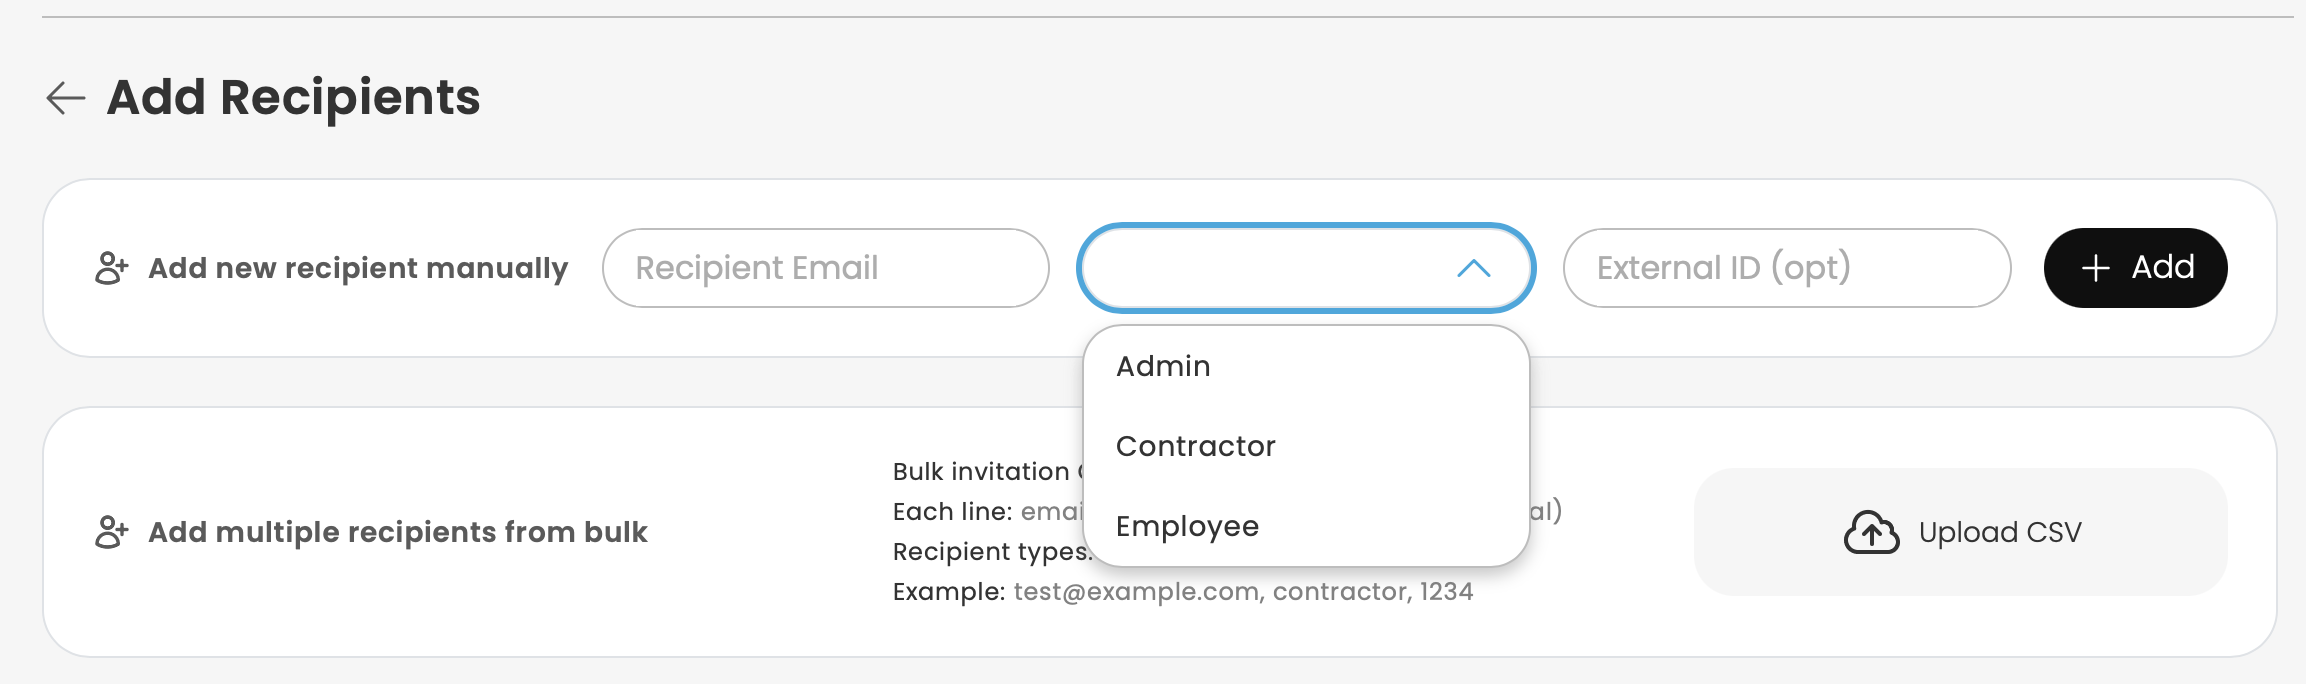Collapse the dropdown using the chevron arrow
Viewport: 2306px width, 684px height.
1473,268
